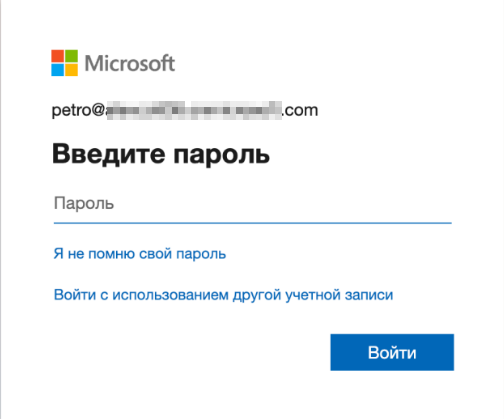Click the red square of the Microsoft logo

pos(57,56)
